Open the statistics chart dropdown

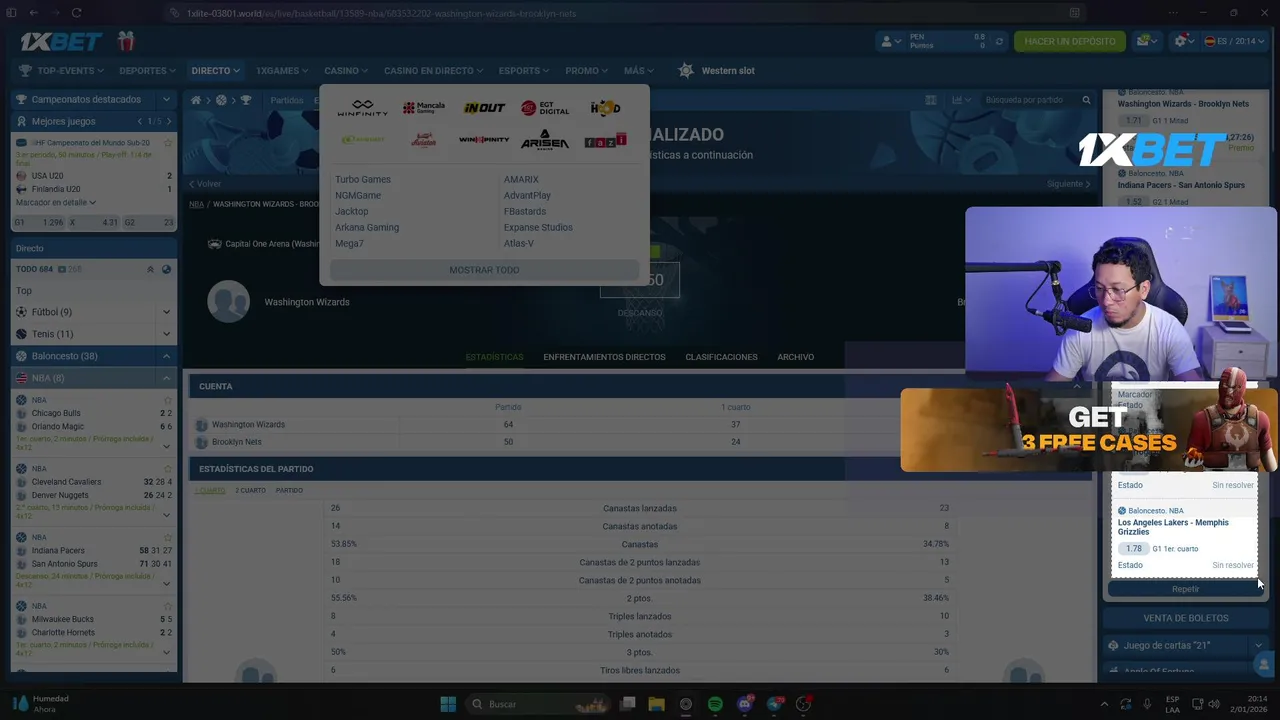click(961, 100)
